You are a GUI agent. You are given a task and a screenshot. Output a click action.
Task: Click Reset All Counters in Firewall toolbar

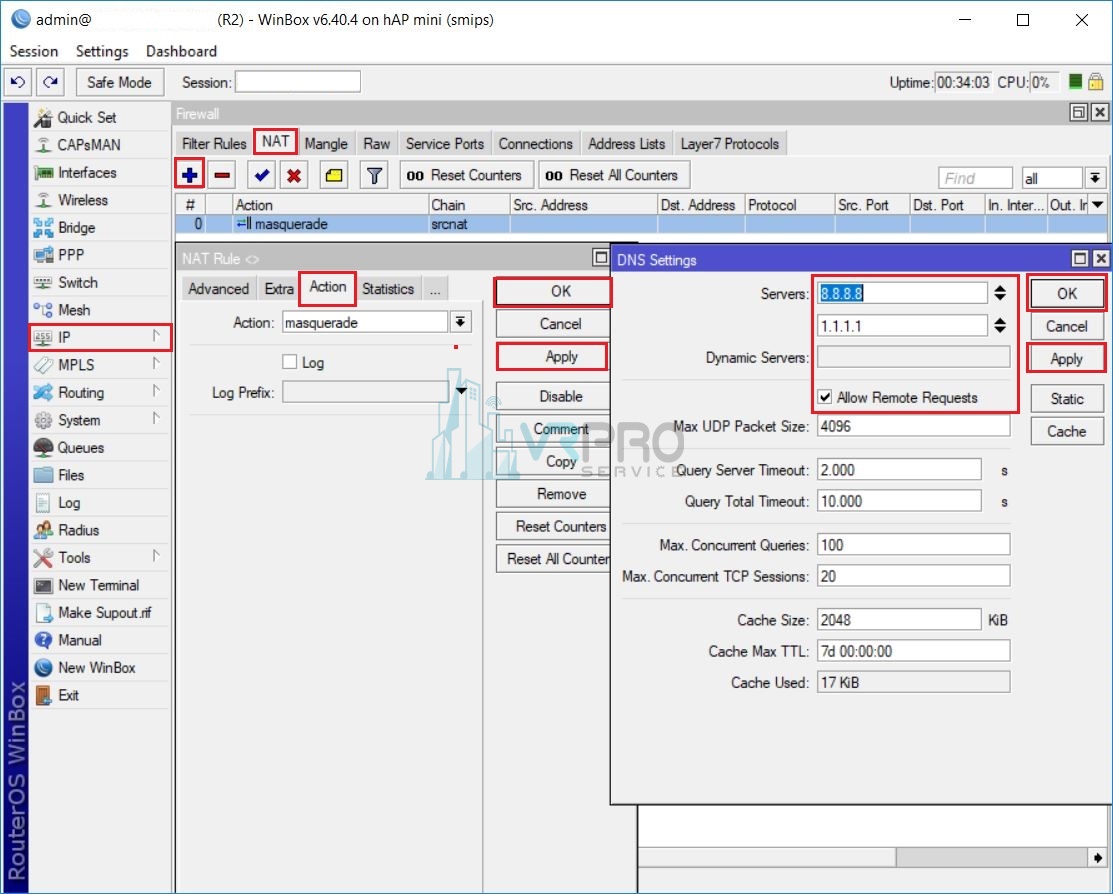point(613,175)
